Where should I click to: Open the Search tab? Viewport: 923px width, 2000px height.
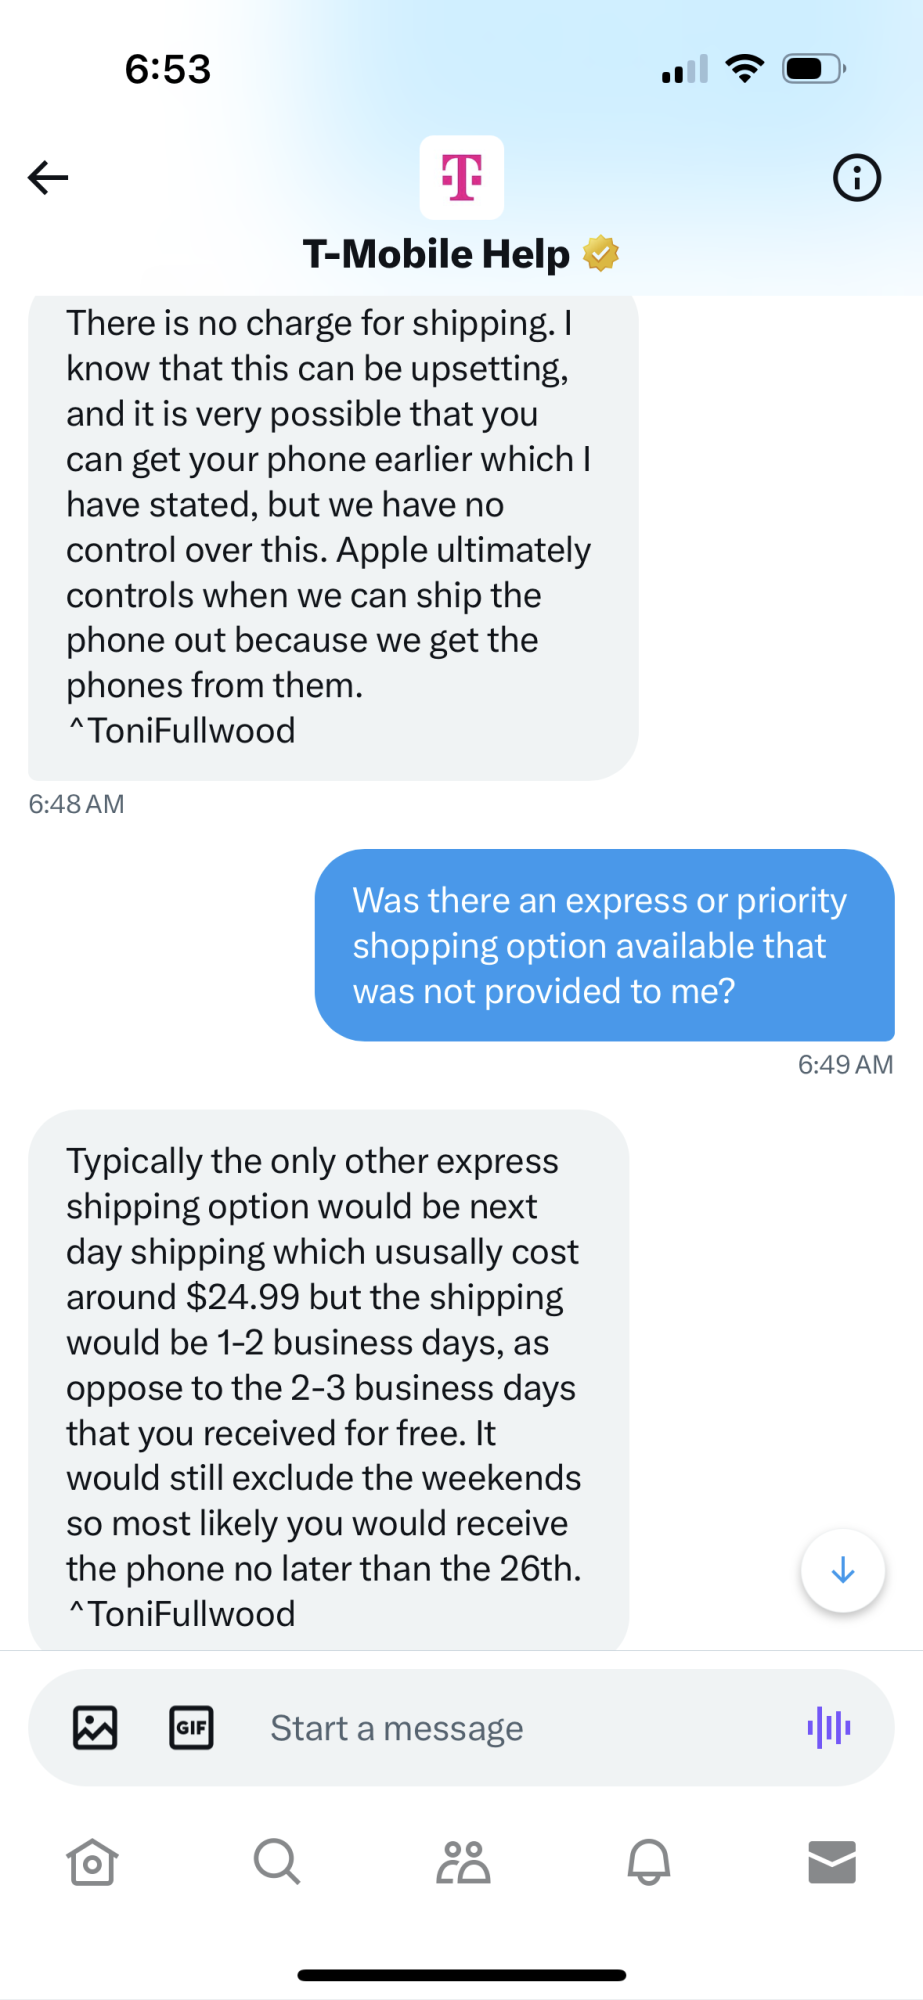[276, 1862]
